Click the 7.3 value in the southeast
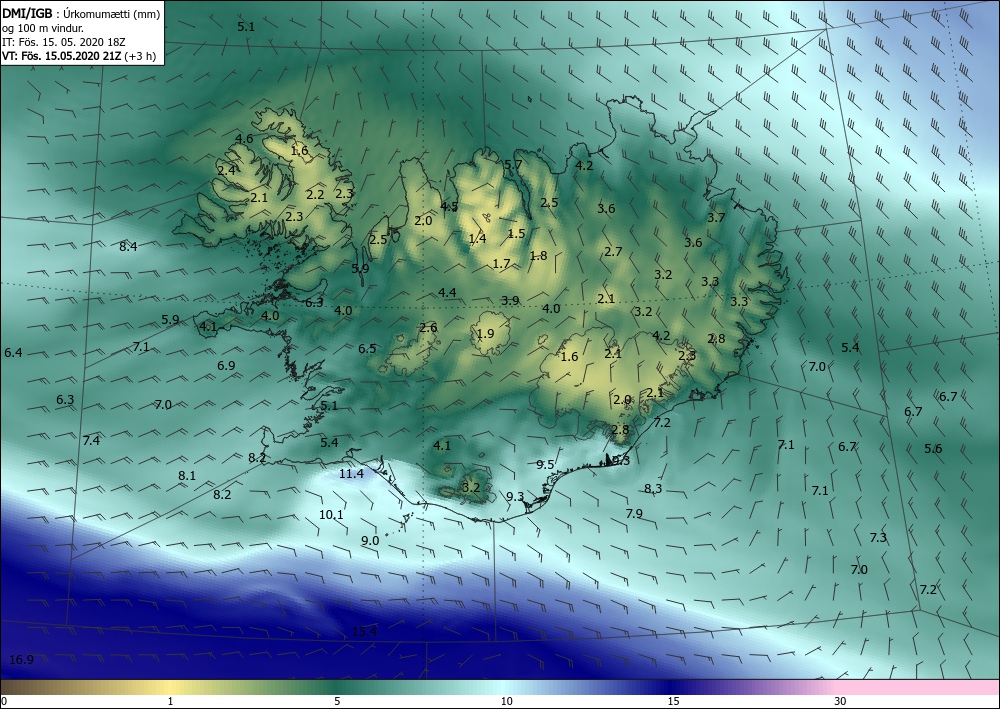The image size is (1000, 709). 878,537
